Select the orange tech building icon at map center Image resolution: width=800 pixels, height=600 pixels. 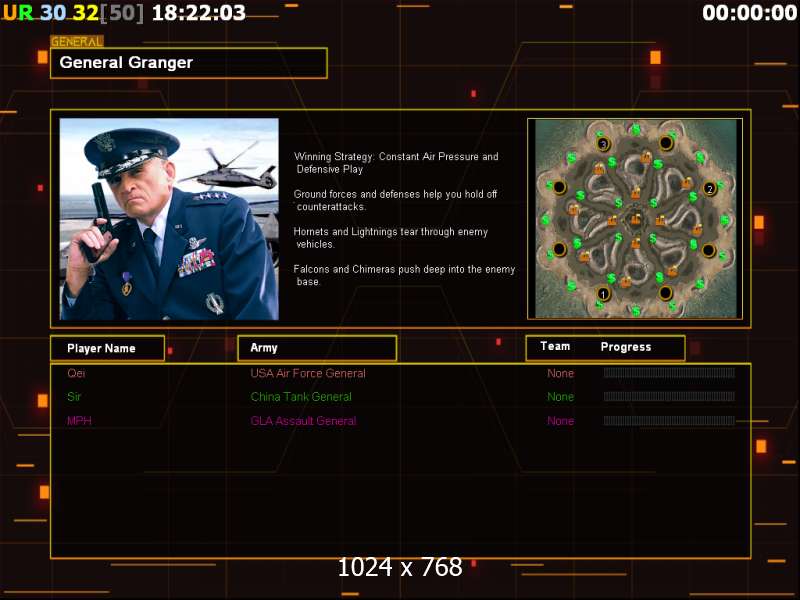click(635, 219)
